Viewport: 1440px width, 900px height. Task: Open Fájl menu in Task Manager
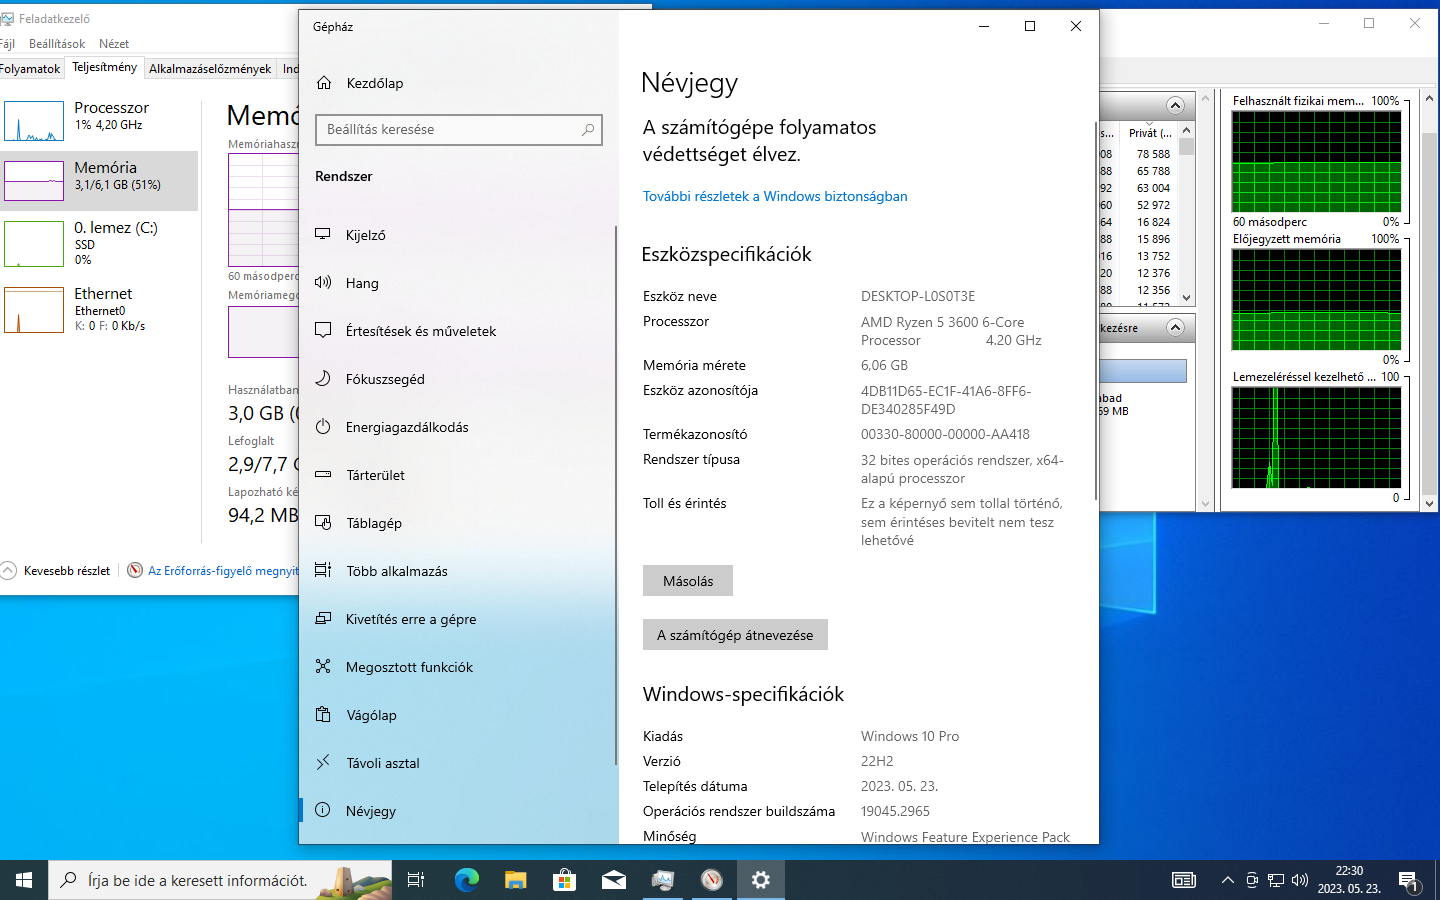7,44
